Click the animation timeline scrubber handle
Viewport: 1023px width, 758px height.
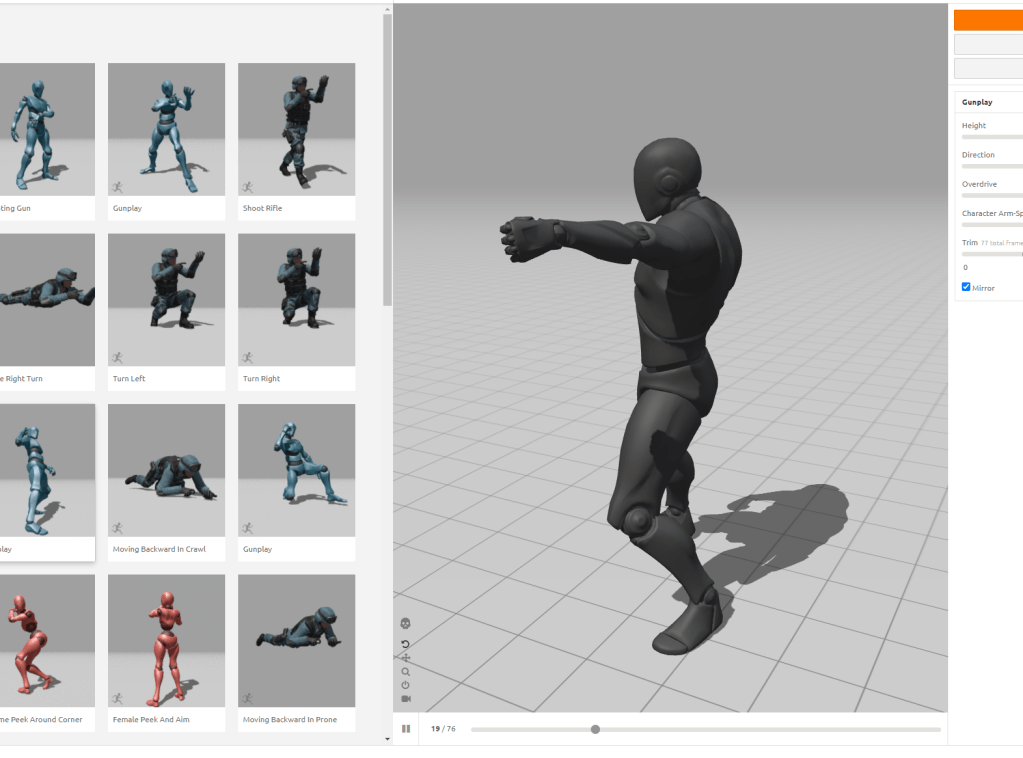coord(595,729)
